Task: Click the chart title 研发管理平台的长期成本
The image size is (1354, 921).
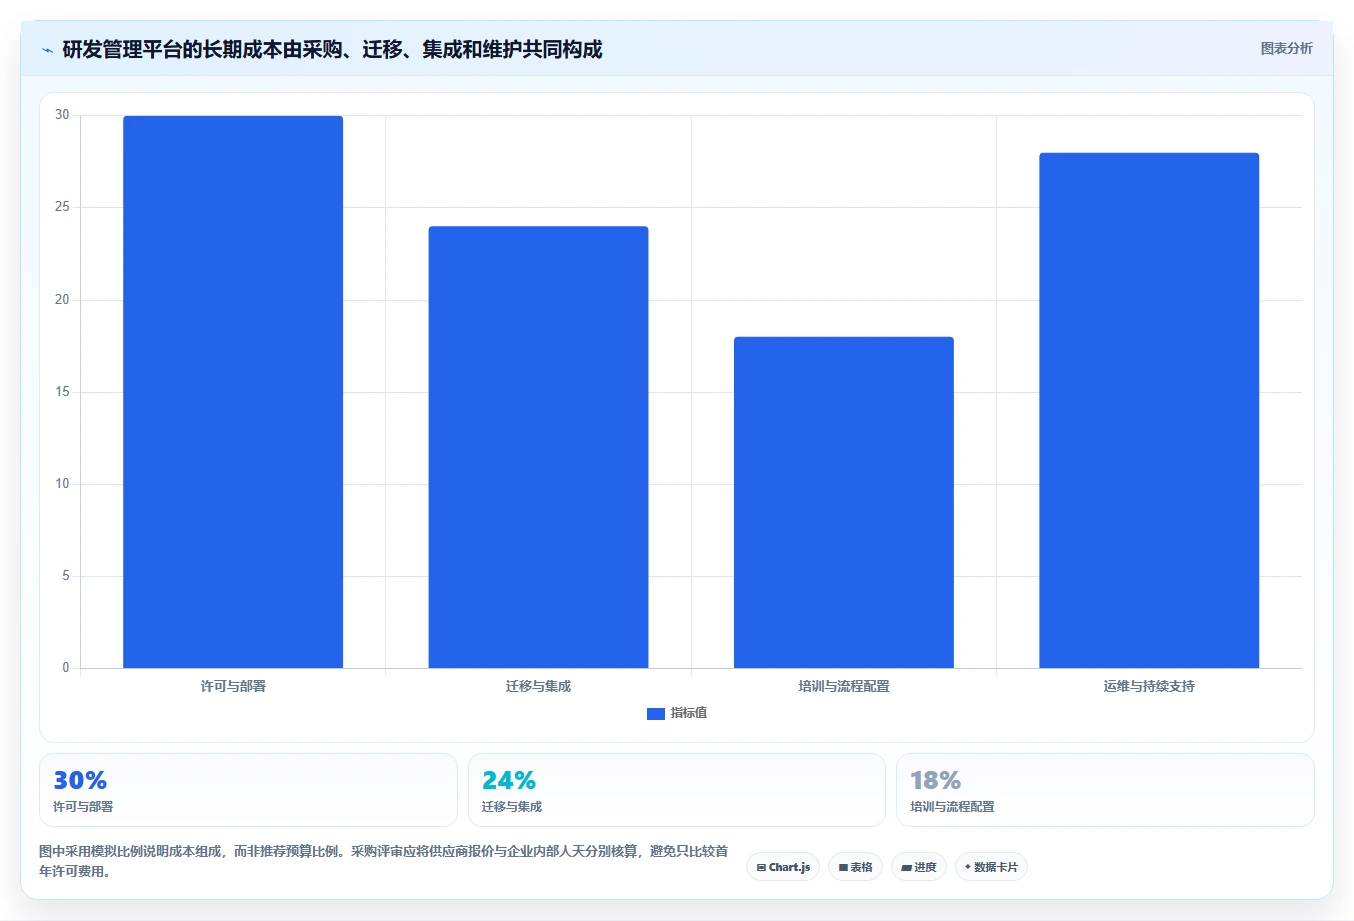Action: [x=332, y=50]
